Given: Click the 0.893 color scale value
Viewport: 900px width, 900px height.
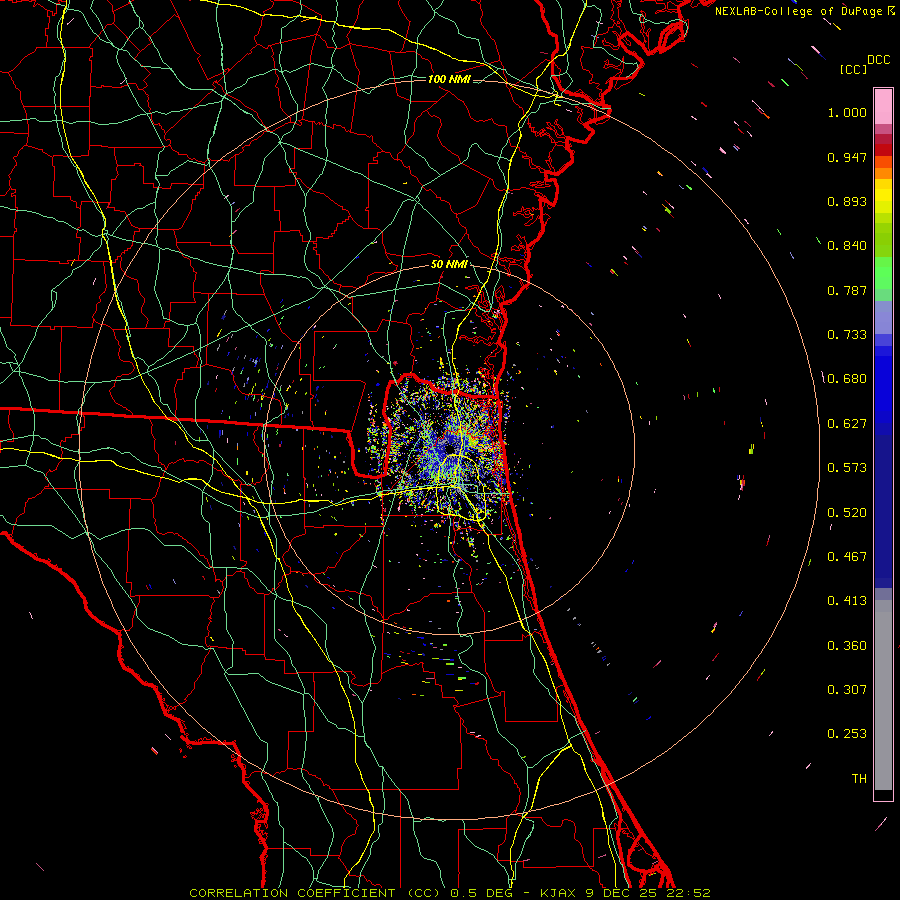Looking at the screenshot, I should tap(847, 201).
